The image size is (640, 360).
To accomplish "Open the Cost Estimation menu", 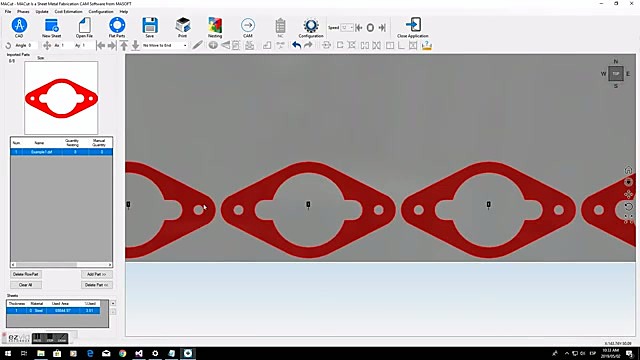I will pyautogui.click(x=69, y=11).
